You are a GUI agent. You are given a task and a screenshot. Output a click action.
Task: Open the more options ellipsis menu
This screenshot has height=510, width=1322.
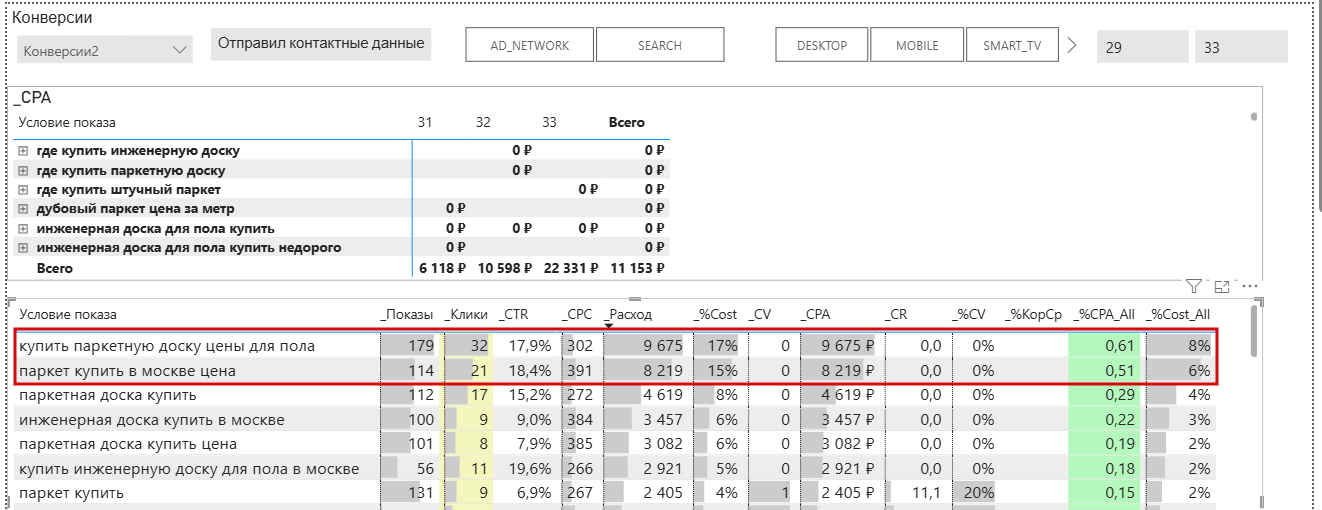click(1248, 286)
